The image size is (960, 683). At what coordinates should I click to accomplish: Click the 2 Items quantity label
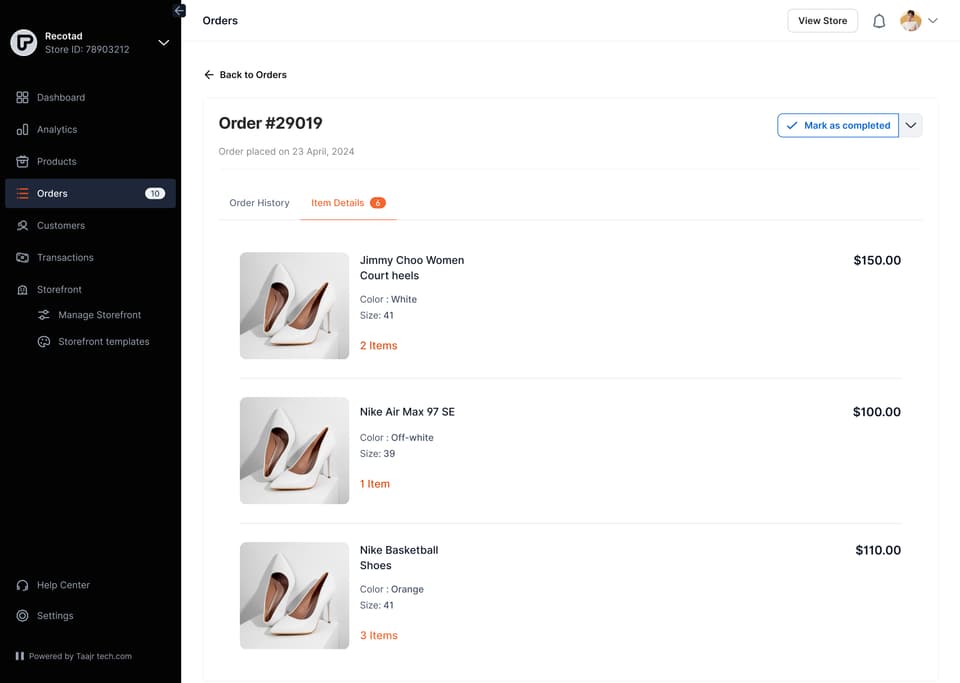378,346
